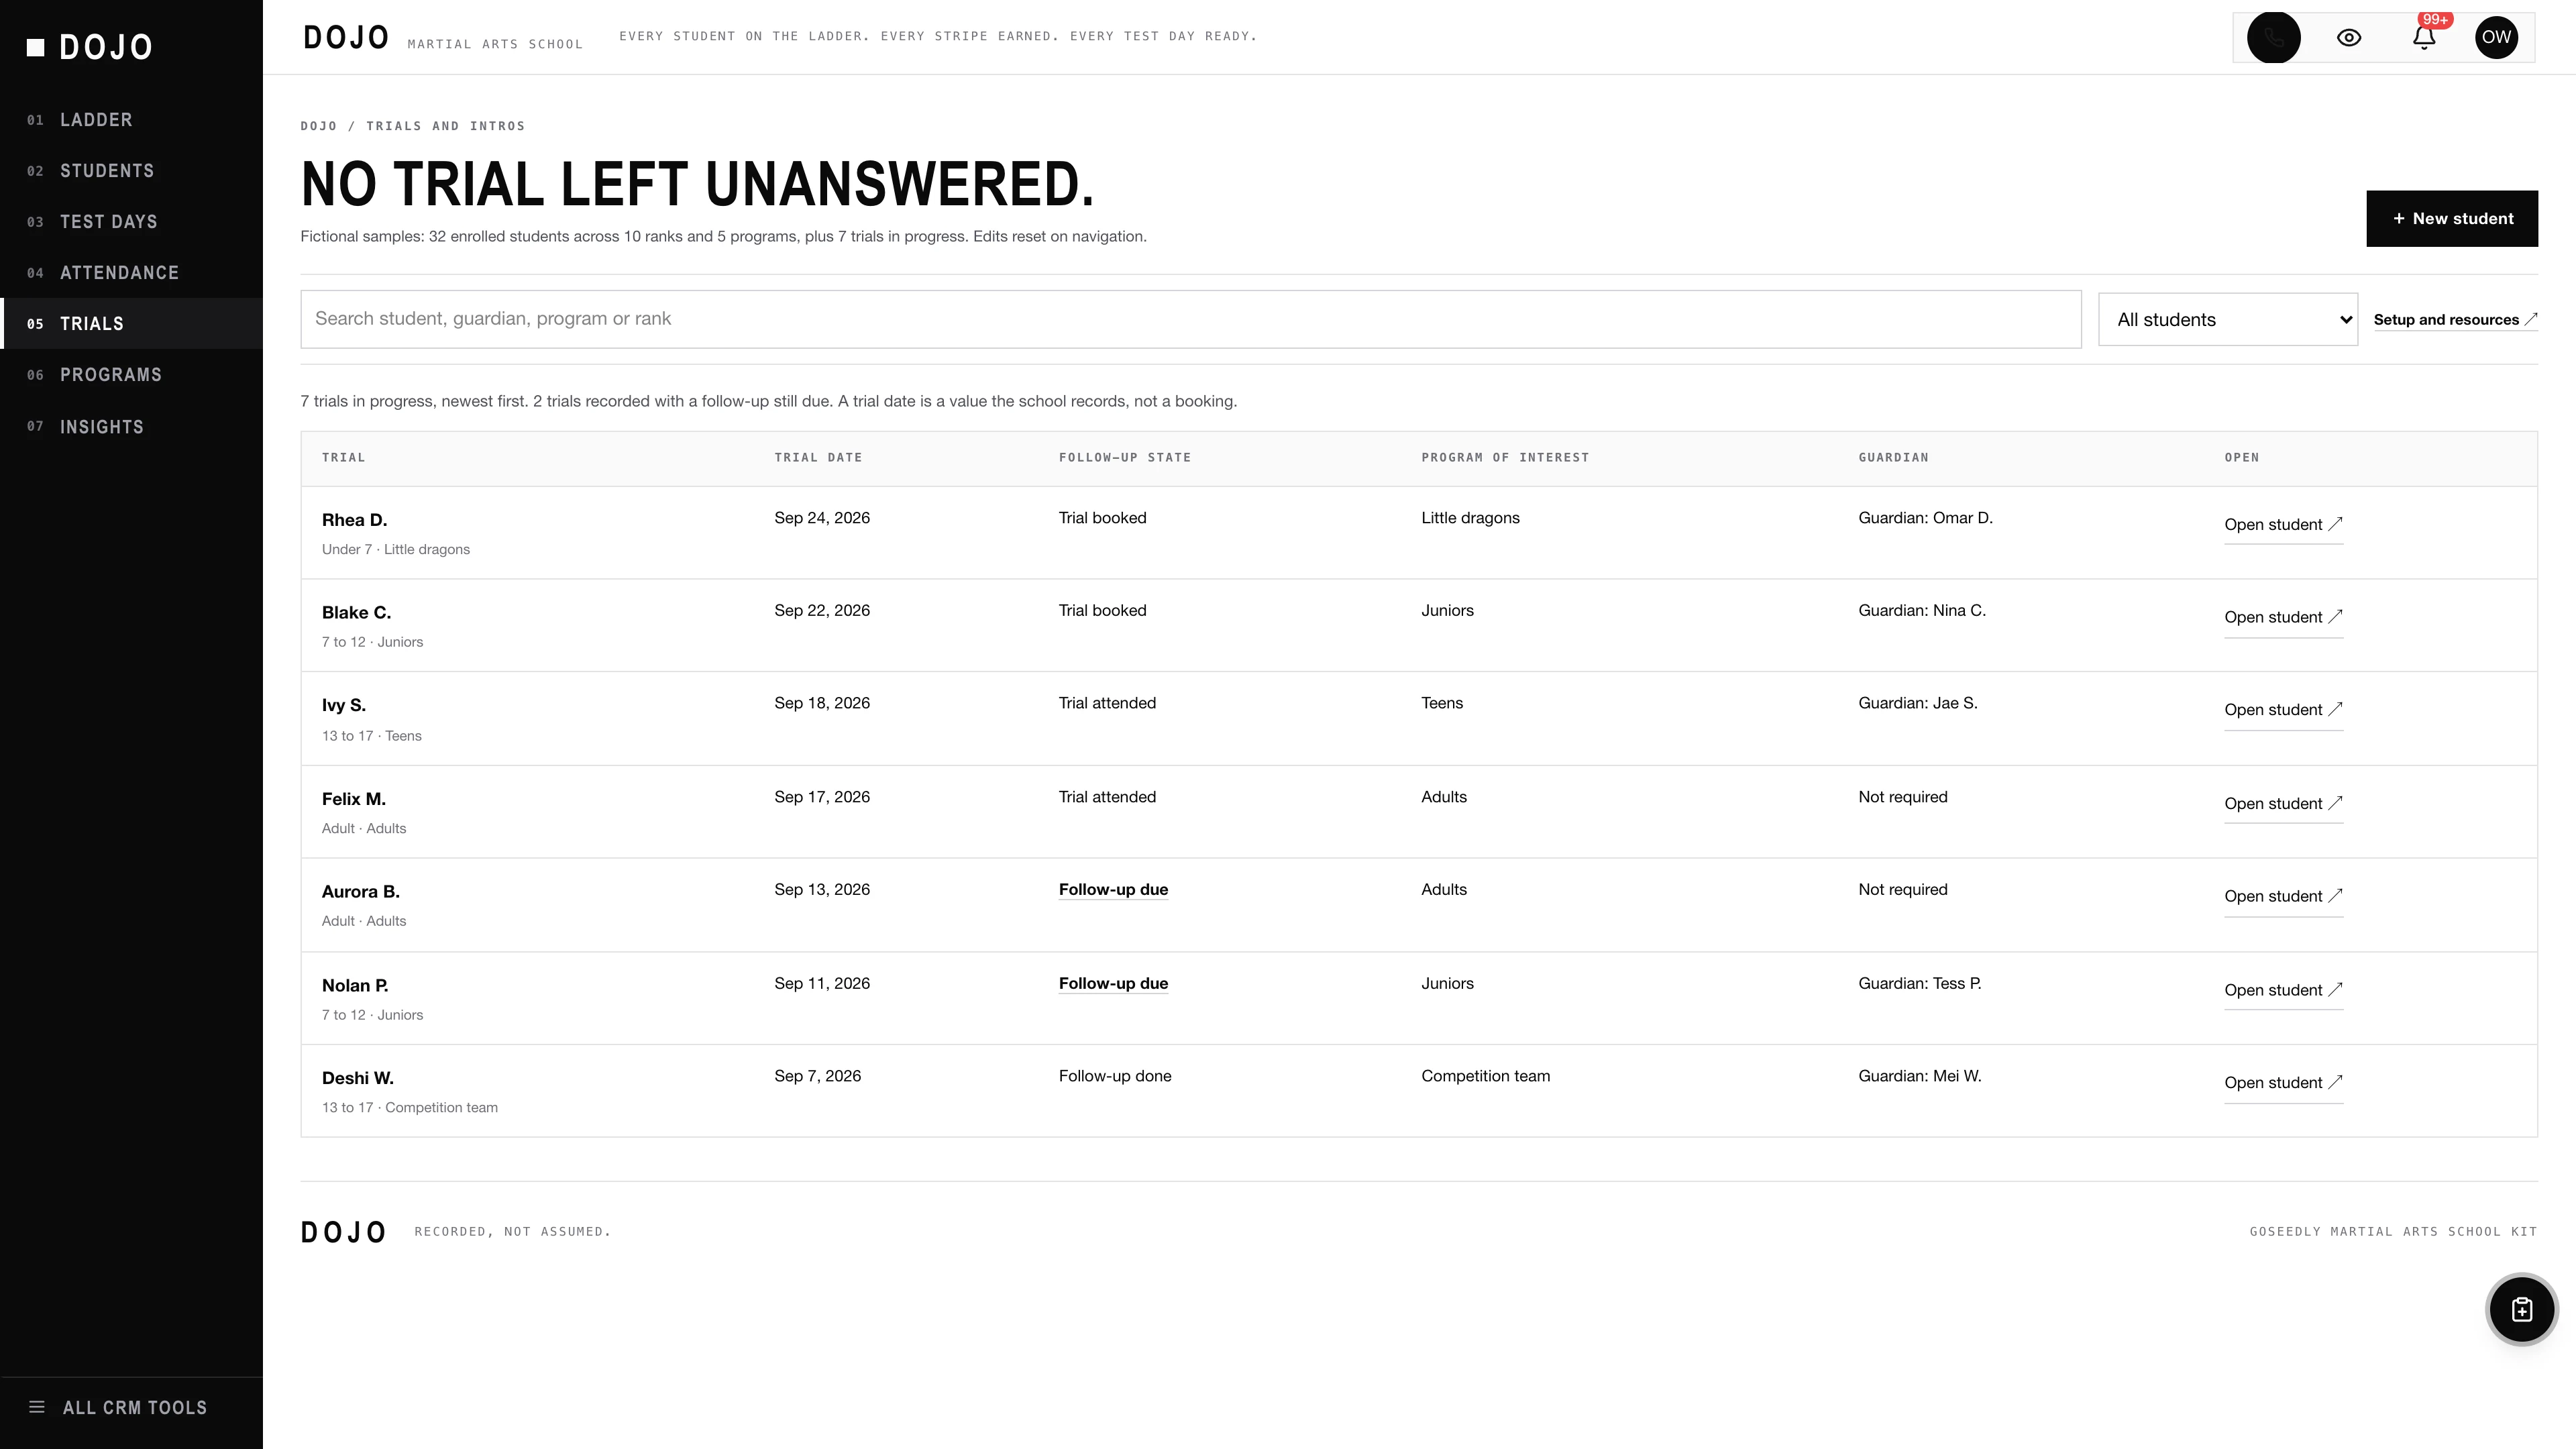Screen dimensions: 2576x1449
Task: Toggle the eye visibility icon in header
Action: coord(2348,38)
